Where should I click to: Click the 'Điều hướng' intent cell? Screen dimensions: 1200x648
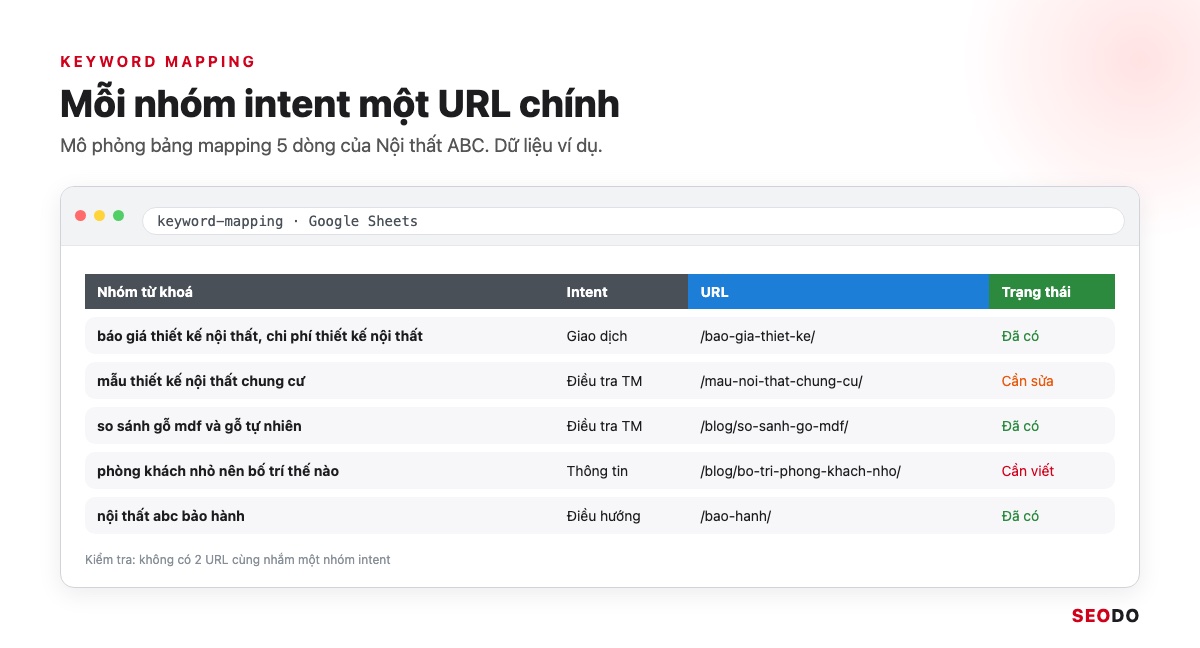(603, 516)
